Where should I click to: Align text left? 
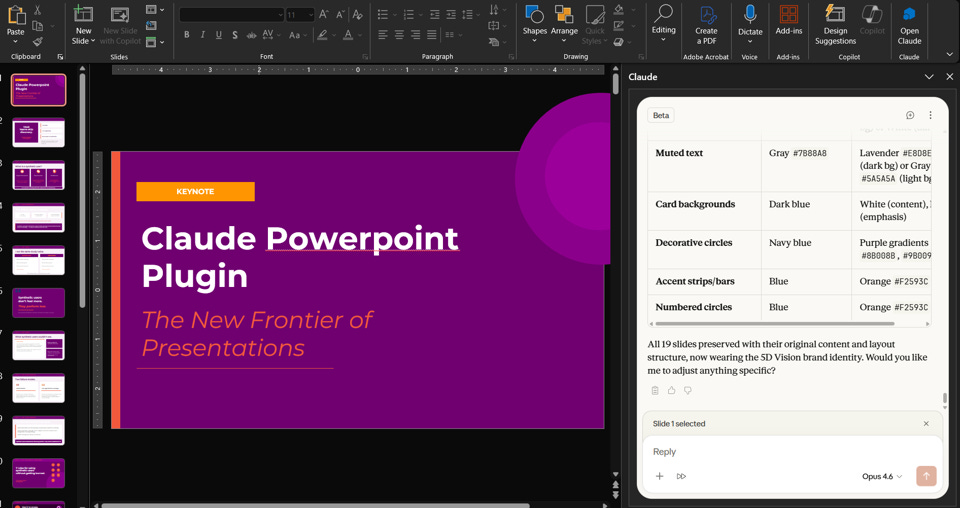coord(383,35)
